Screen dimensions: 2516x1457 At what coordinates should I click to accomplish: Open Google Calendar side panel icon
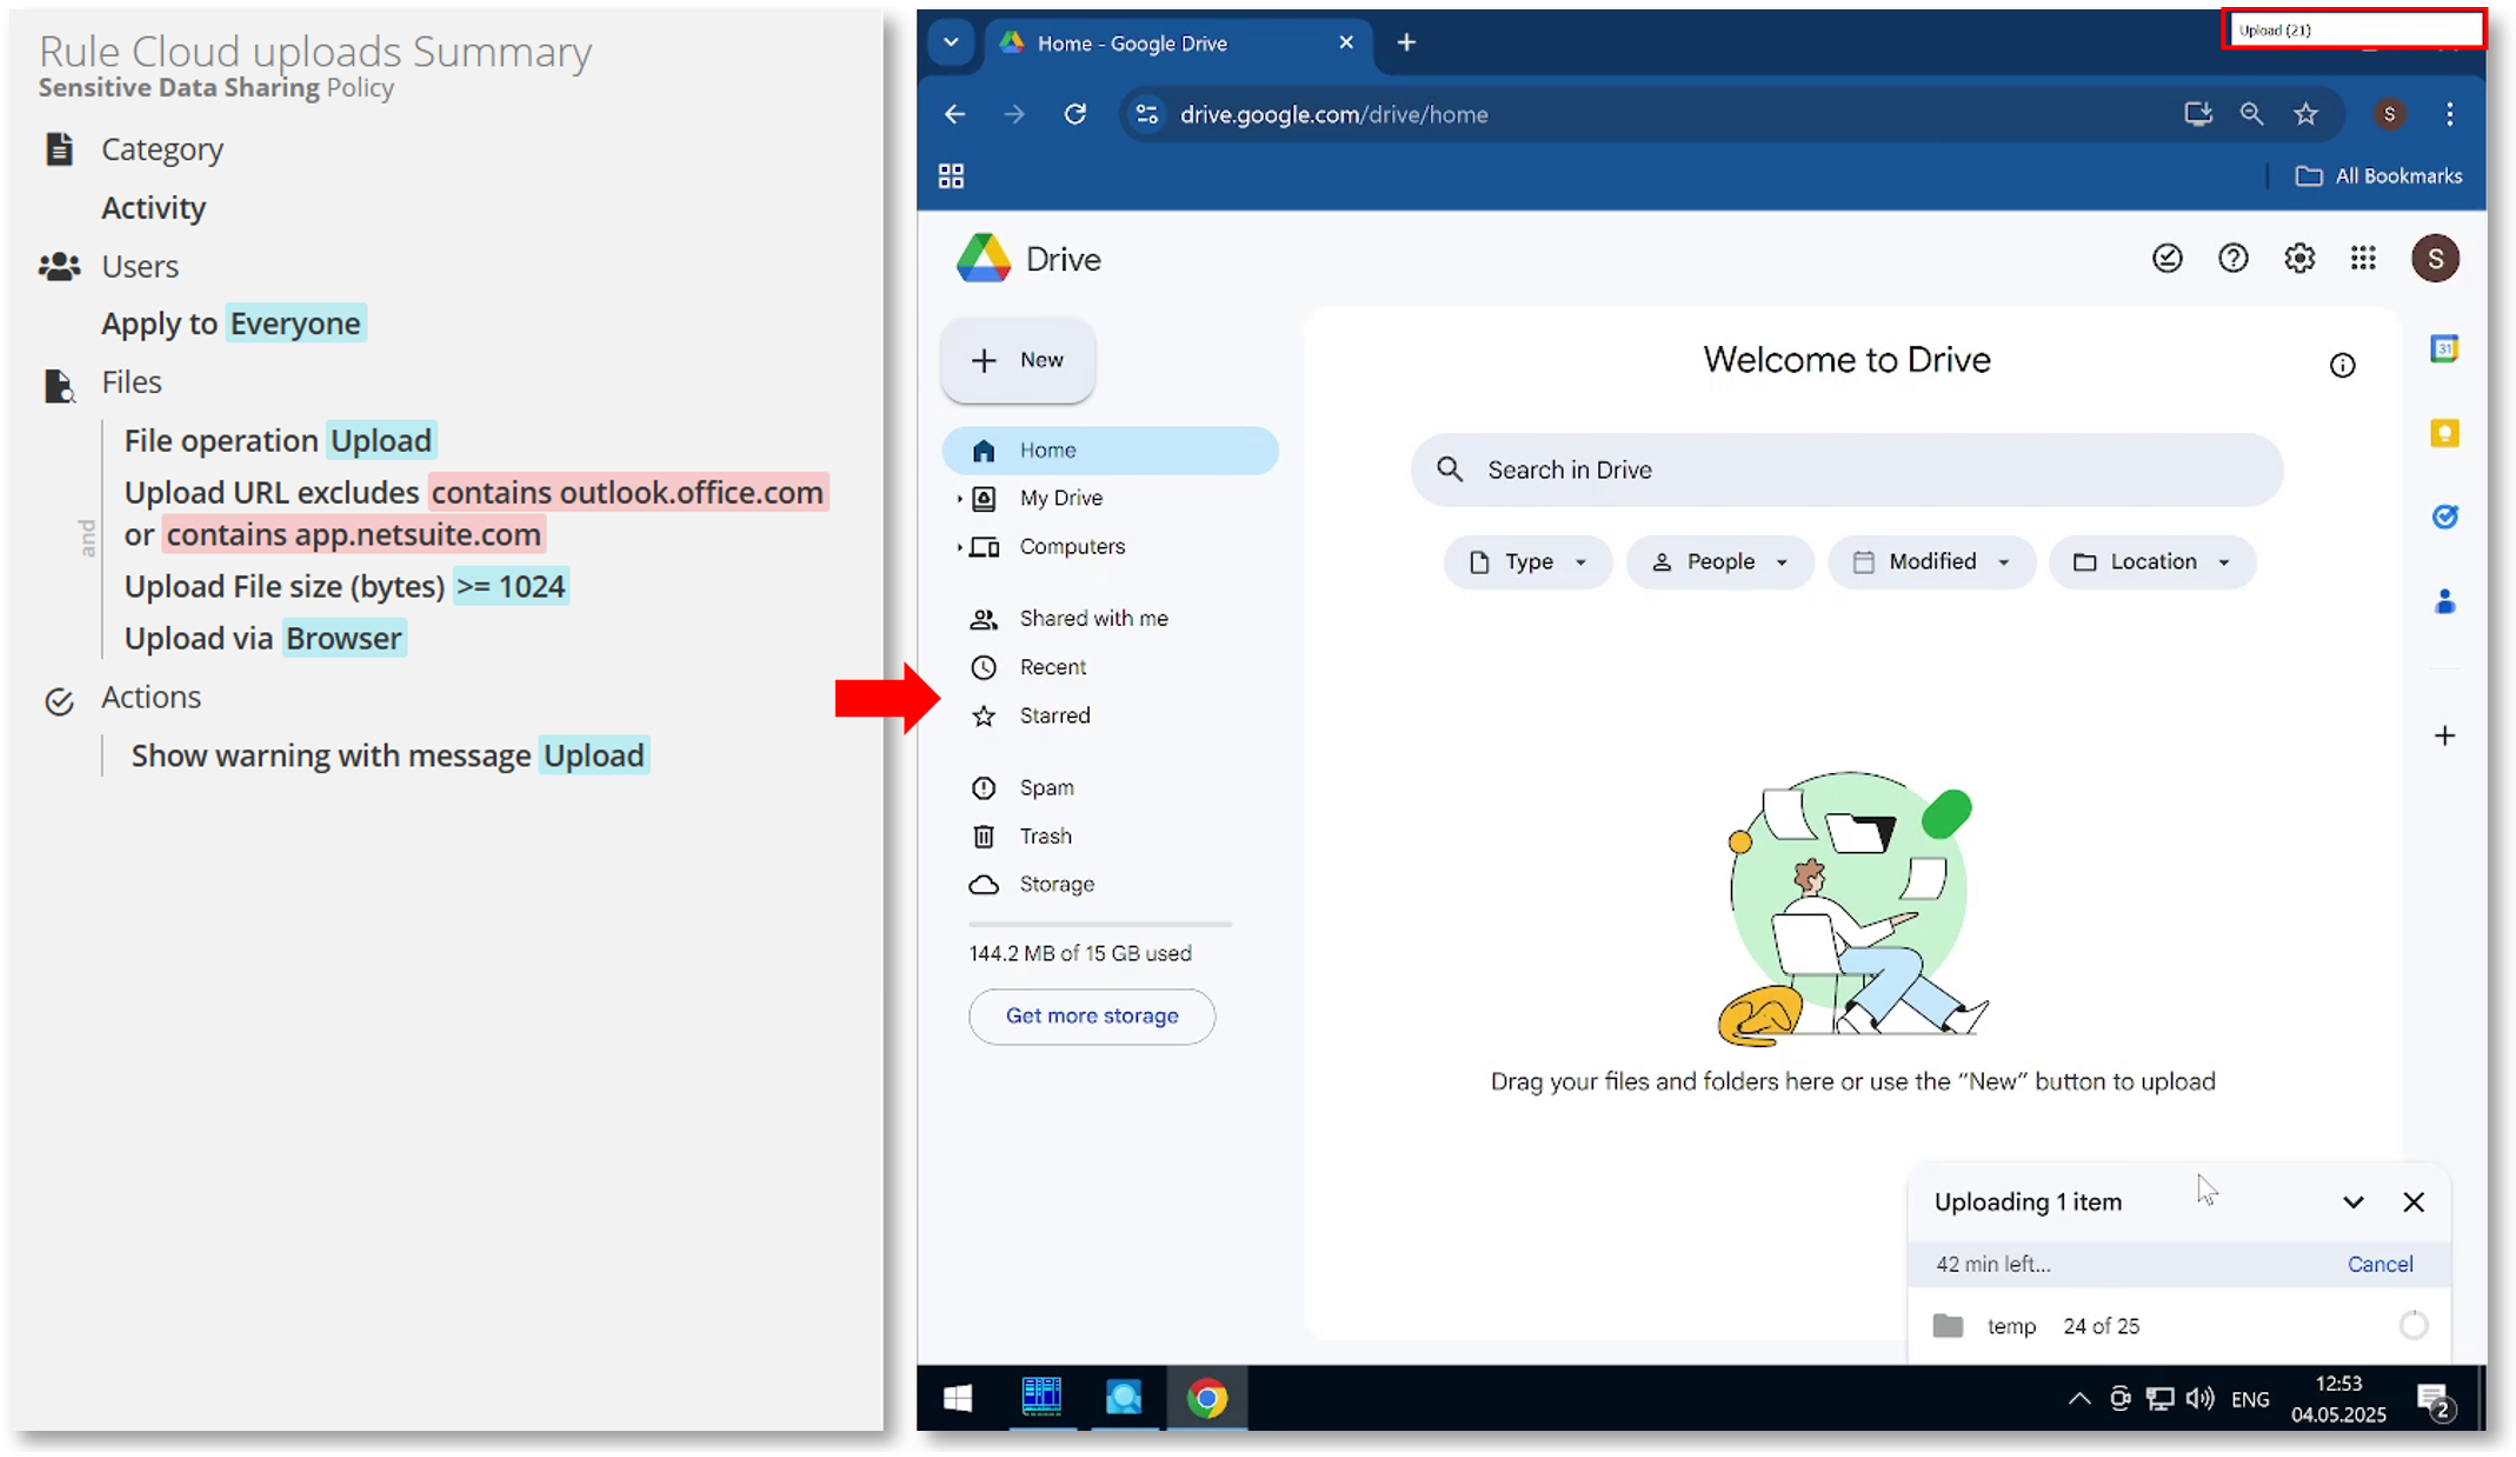(x=2443, y=348)
